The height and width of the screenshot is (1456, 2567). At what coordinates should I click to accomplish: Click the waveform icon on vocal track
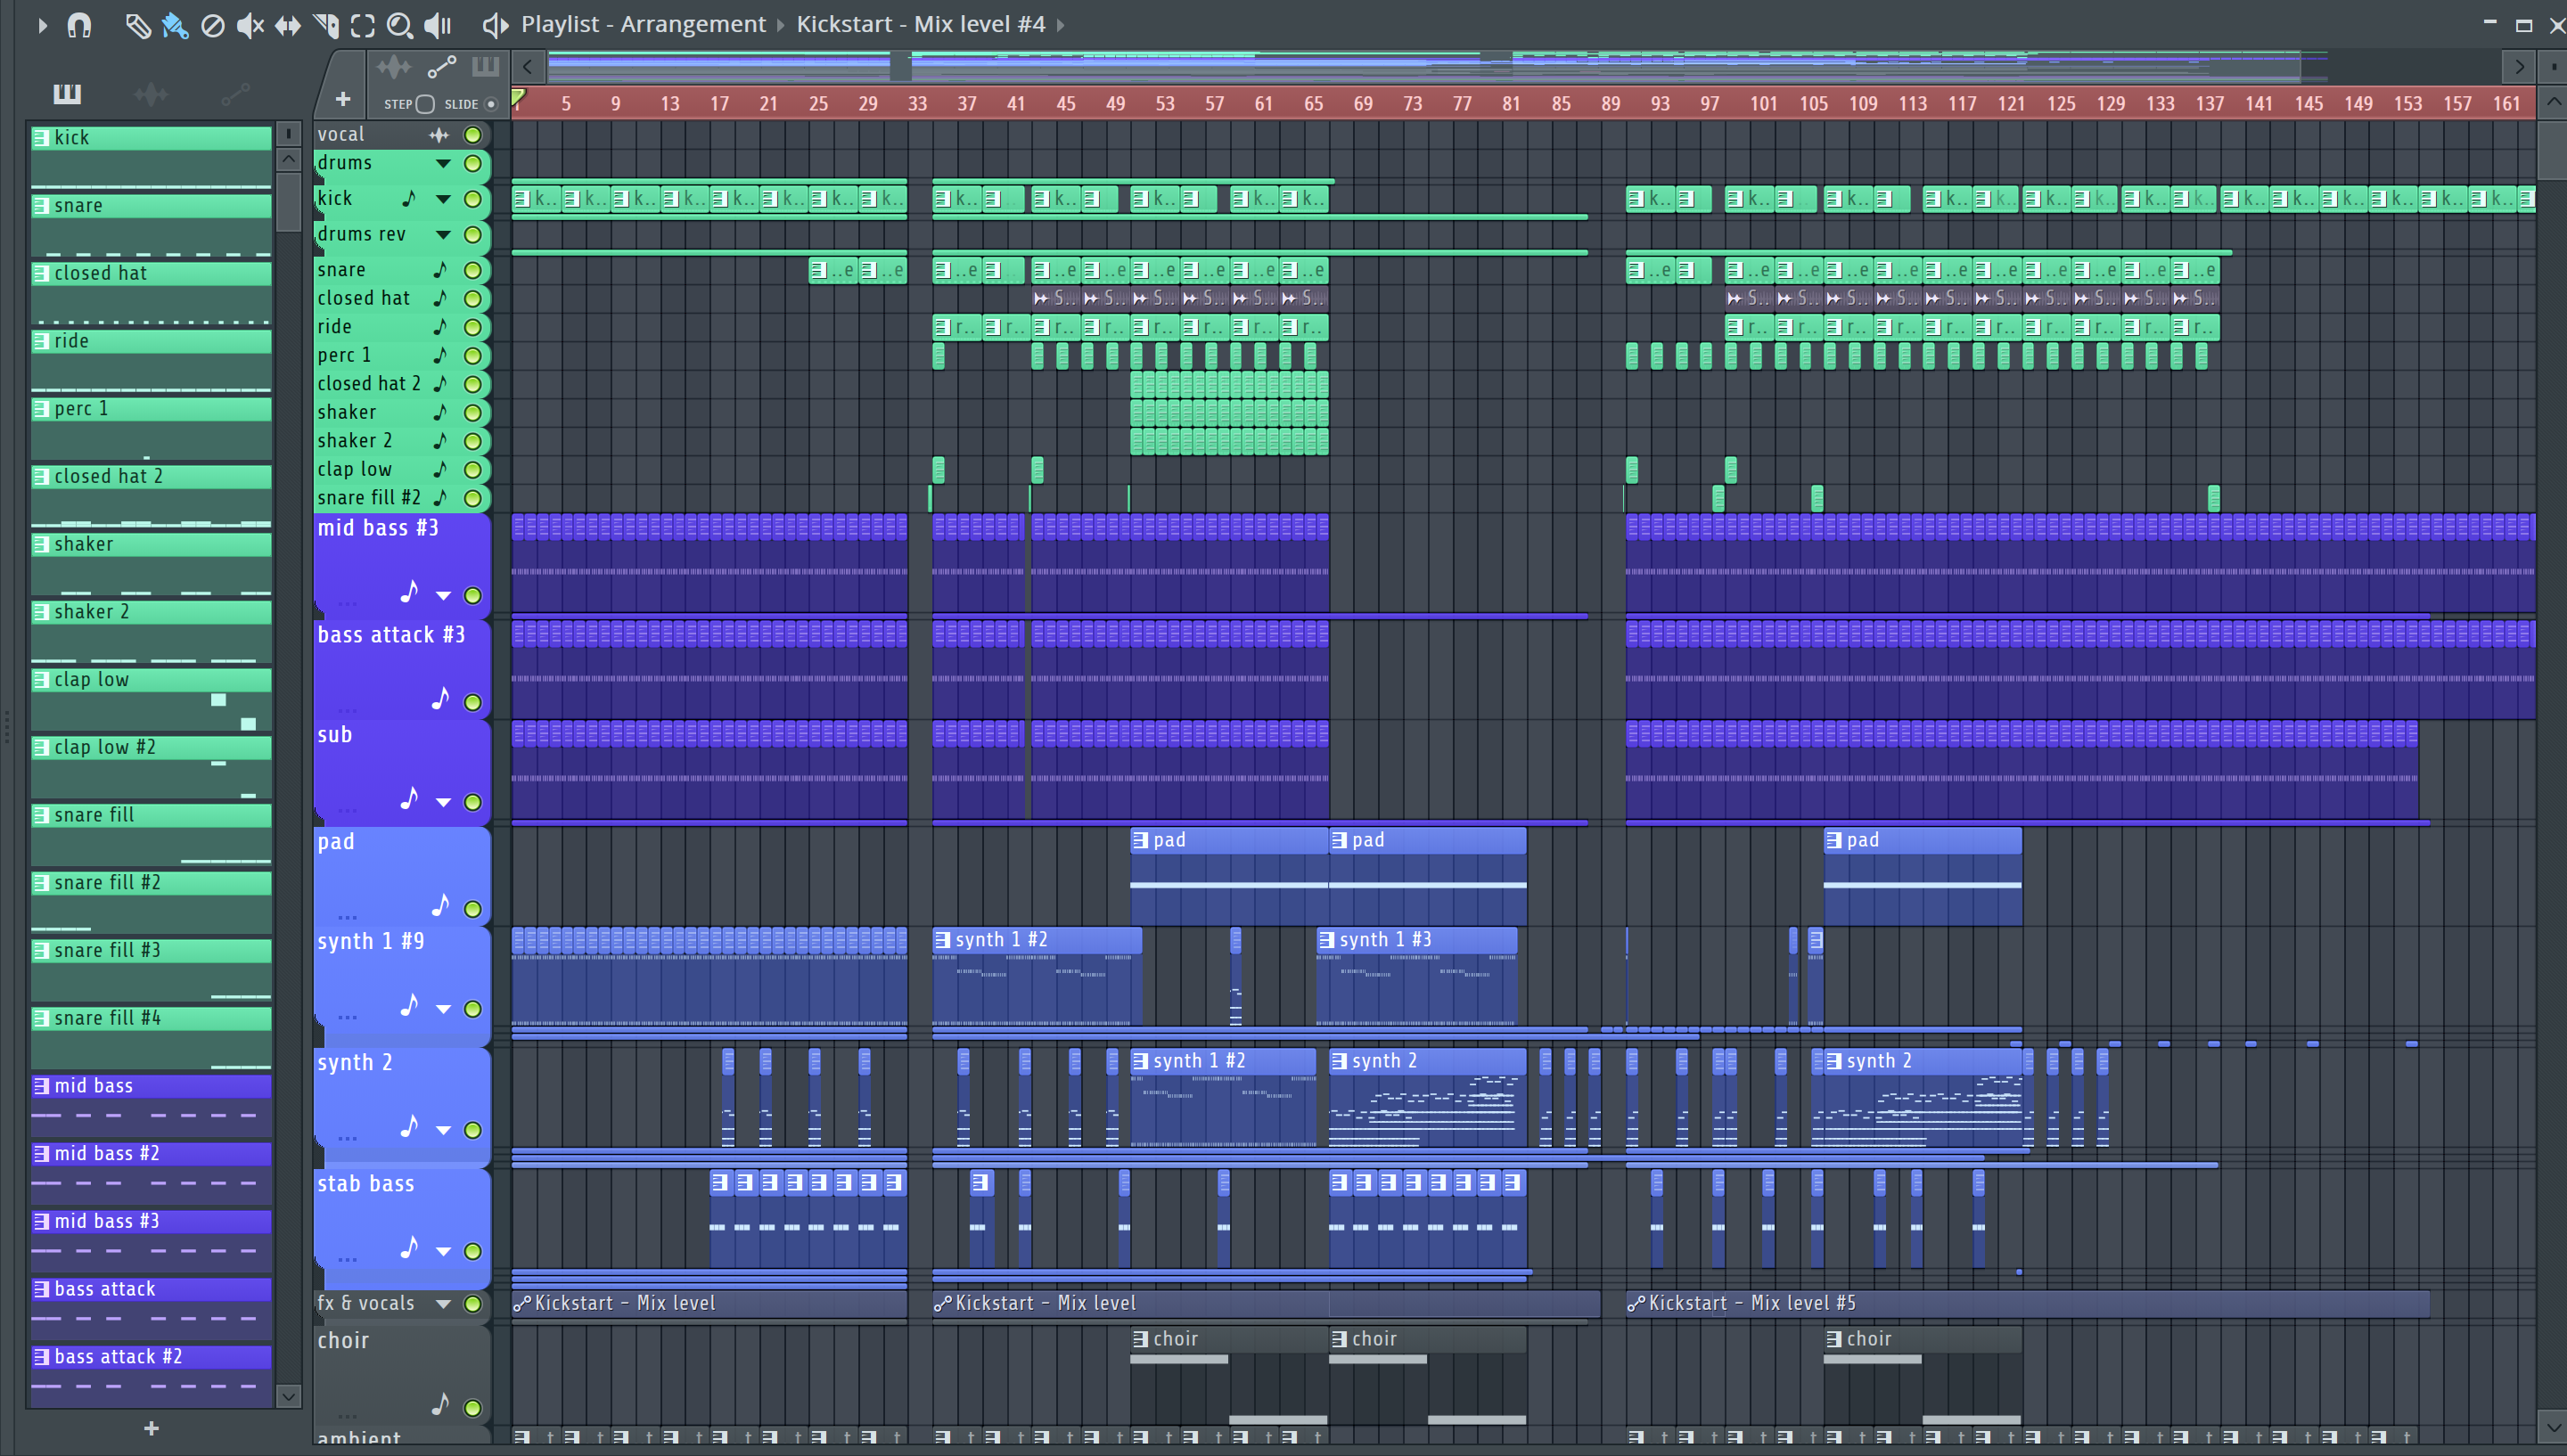(x=439, y=135)
